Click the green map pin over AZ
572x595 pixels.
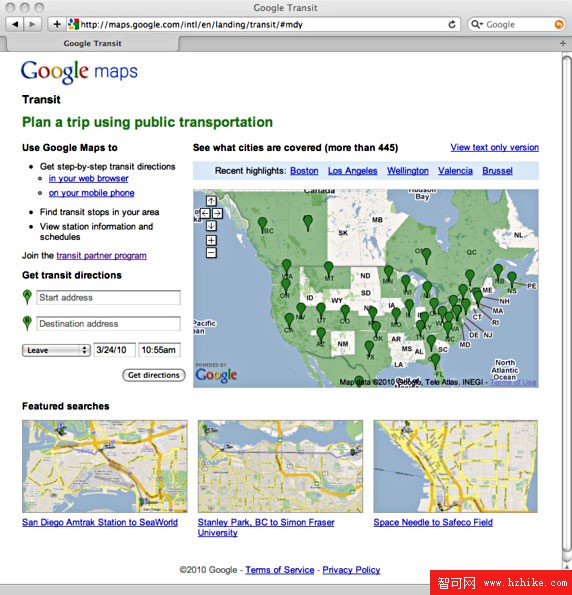[x=321, y=335]
